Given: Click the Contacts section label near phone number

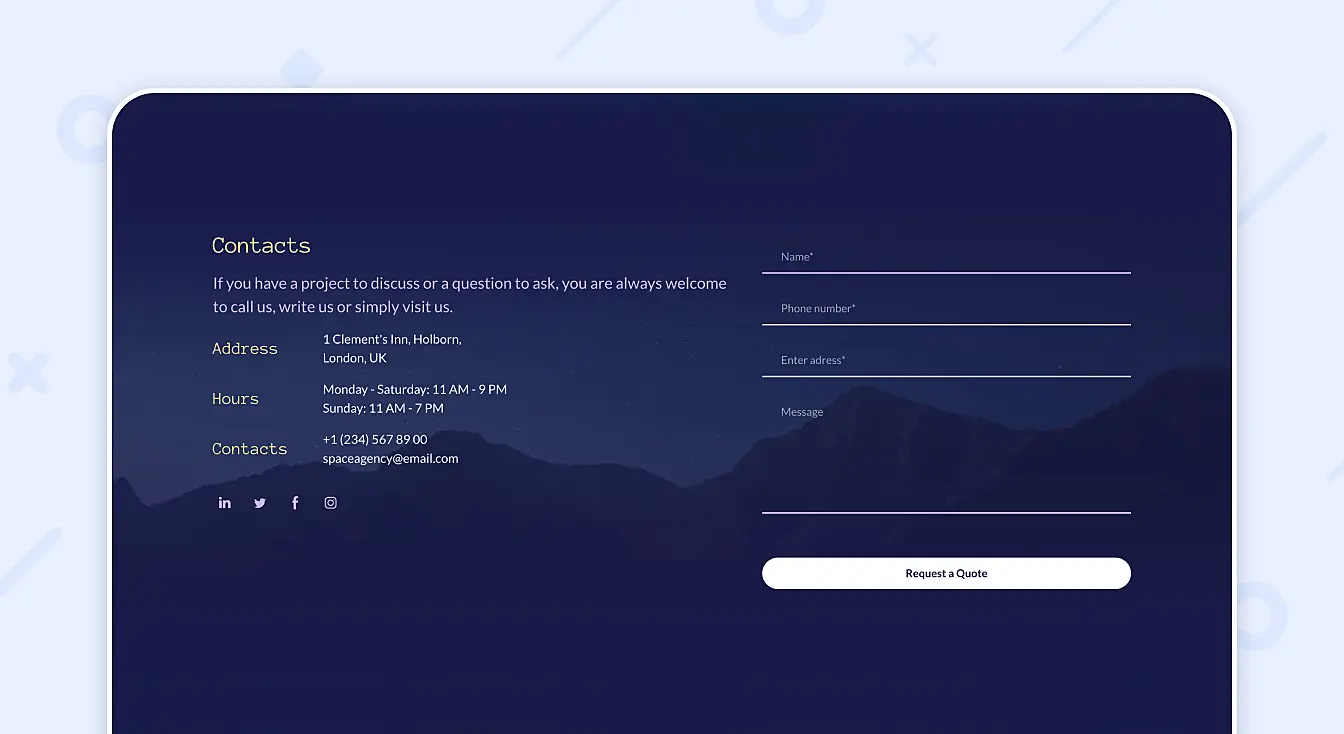Looking at the screenshot, I should pos(249,448).
